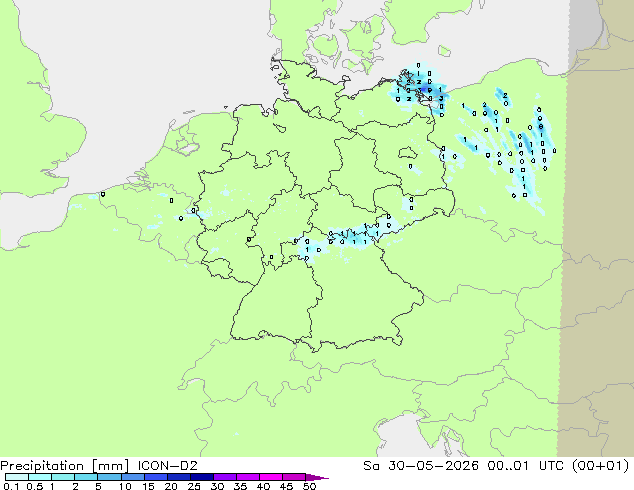Viewport: 634px width, 490px height.
Task: Choose the 25–30 mm dark navy legend box
Action: [201, 477]
